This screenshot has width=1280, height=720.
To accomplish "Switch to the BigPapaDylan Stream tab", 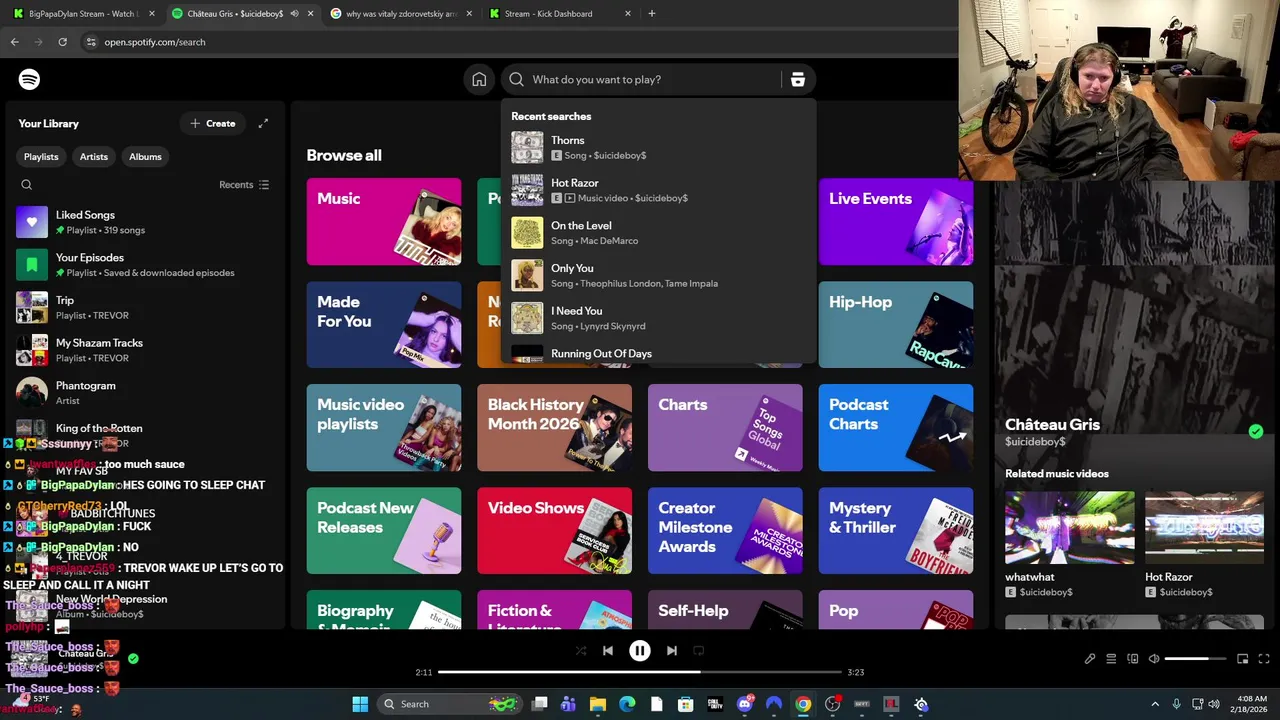I will [x=84, y=14].
